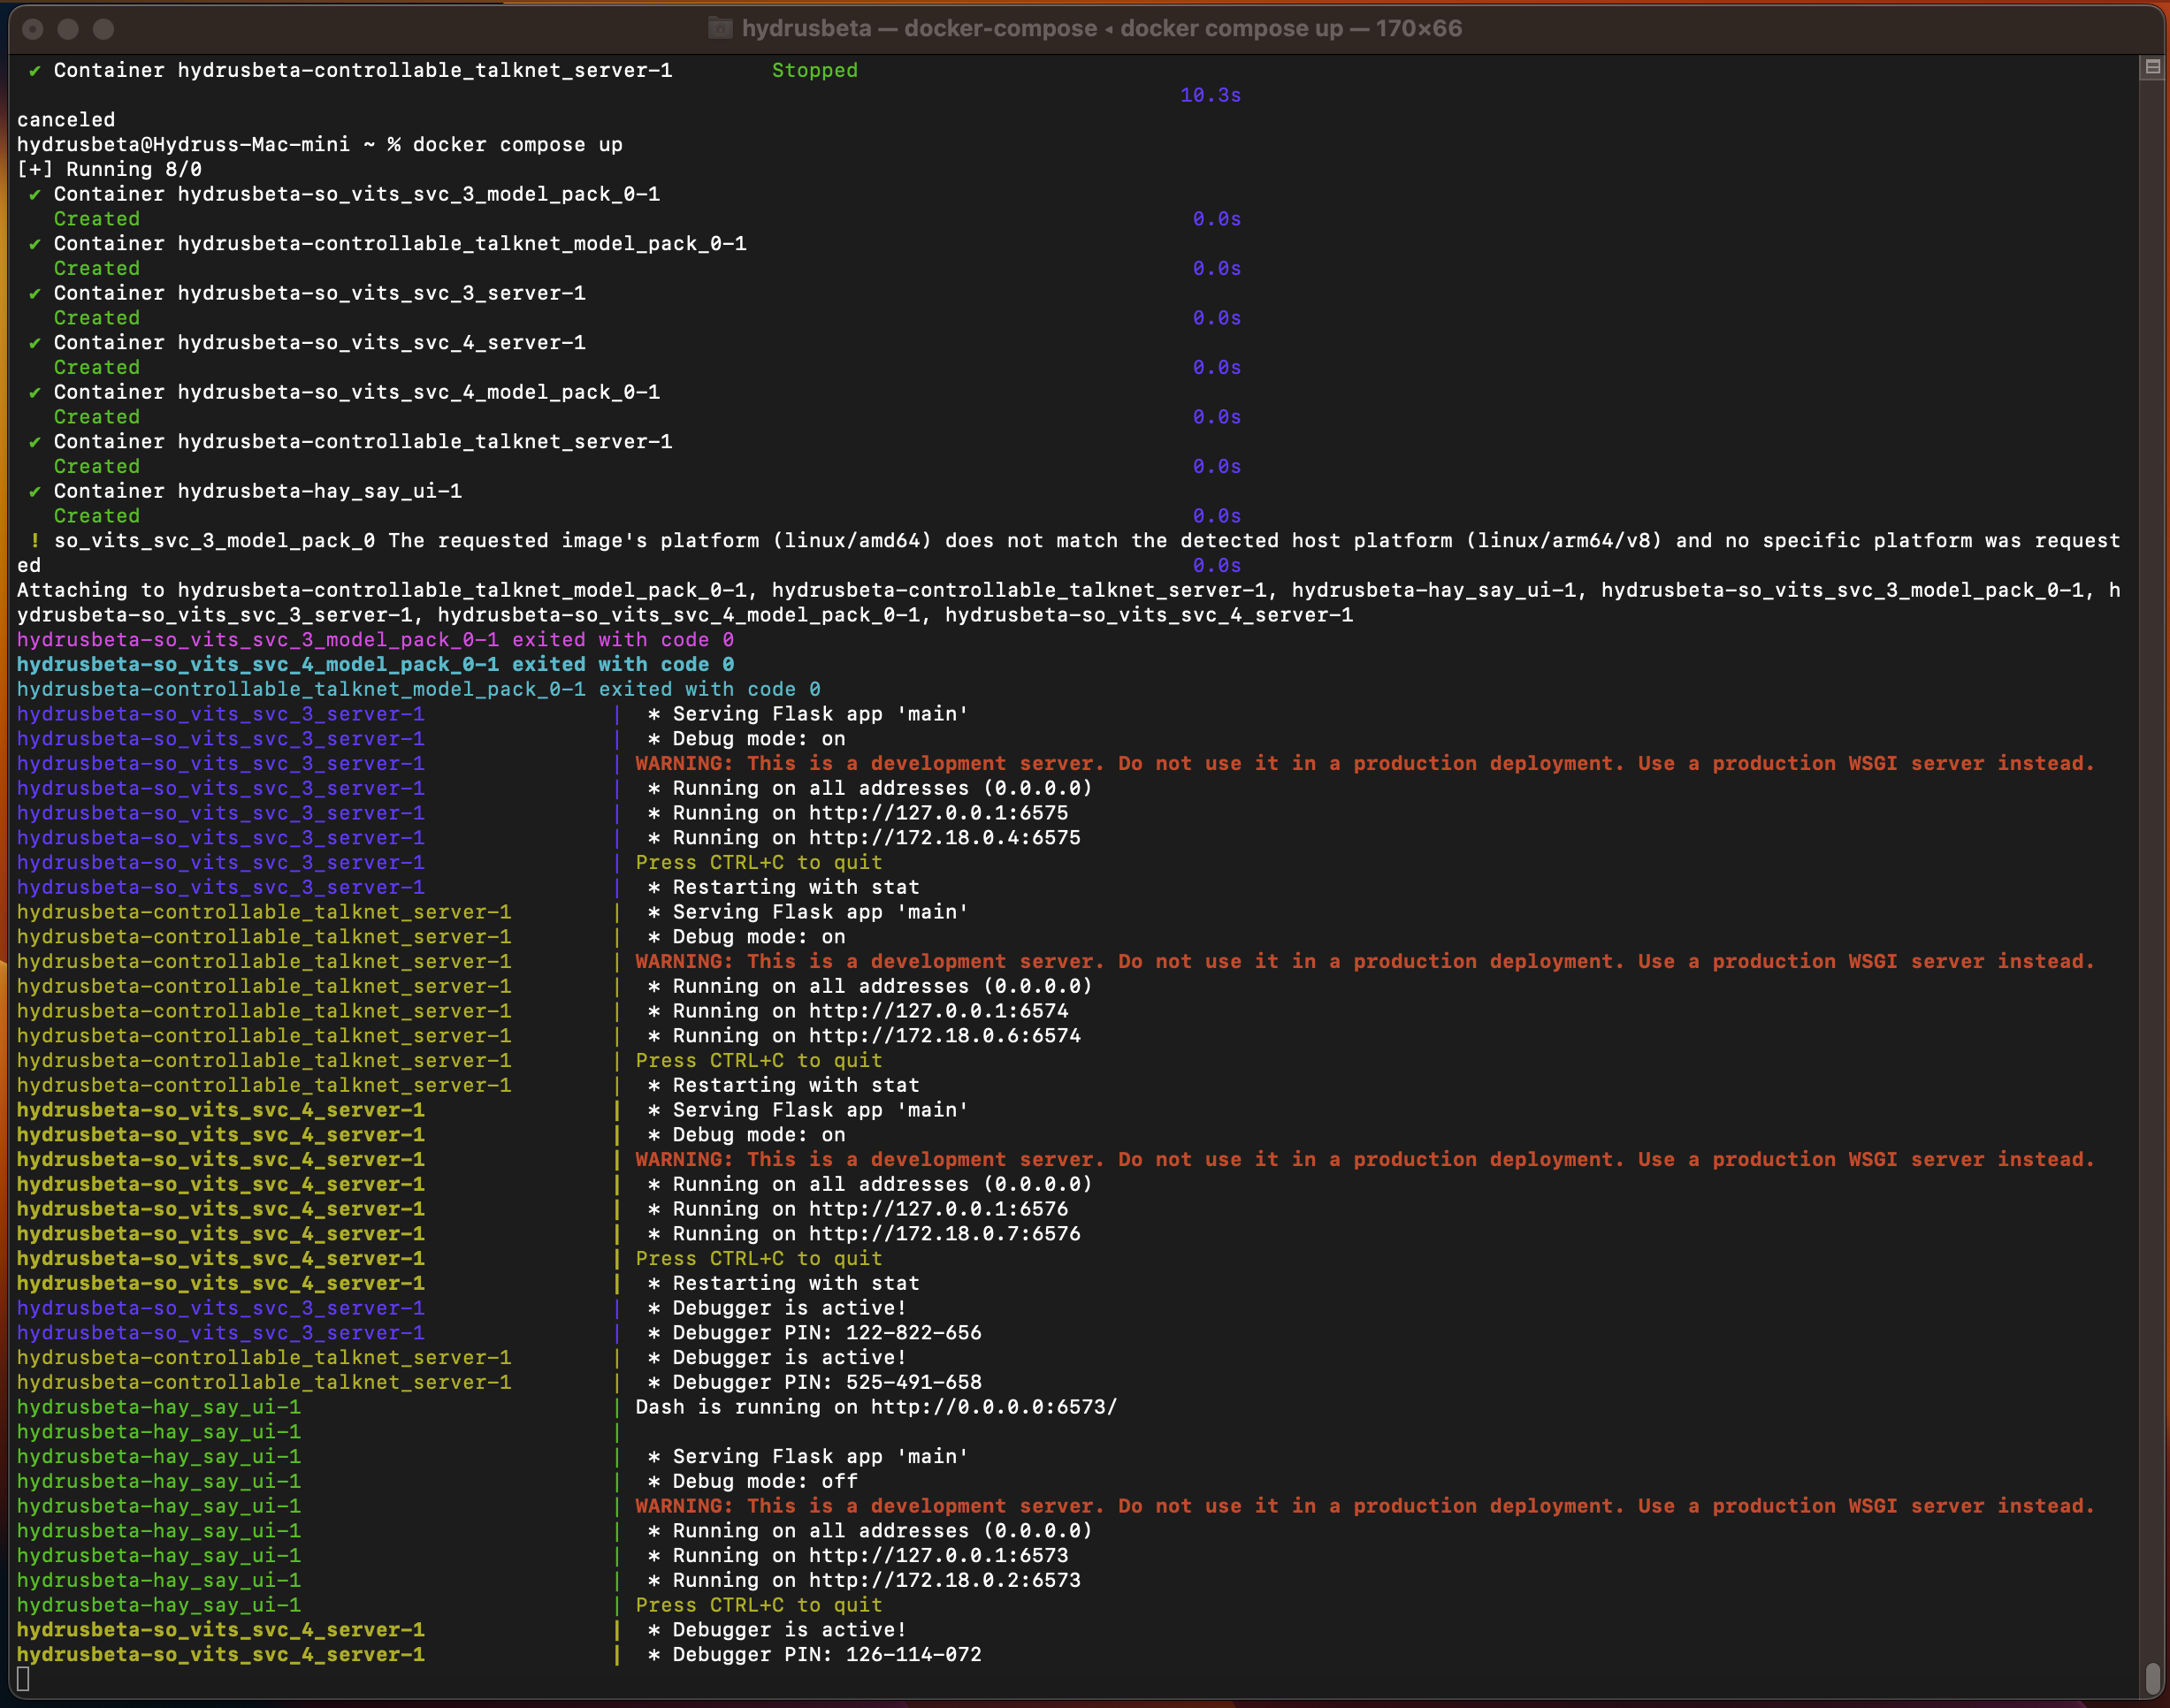Click the green 'Stopped' status text
The width and height of the screenshot is (2170, 1708).
[814, 71]
